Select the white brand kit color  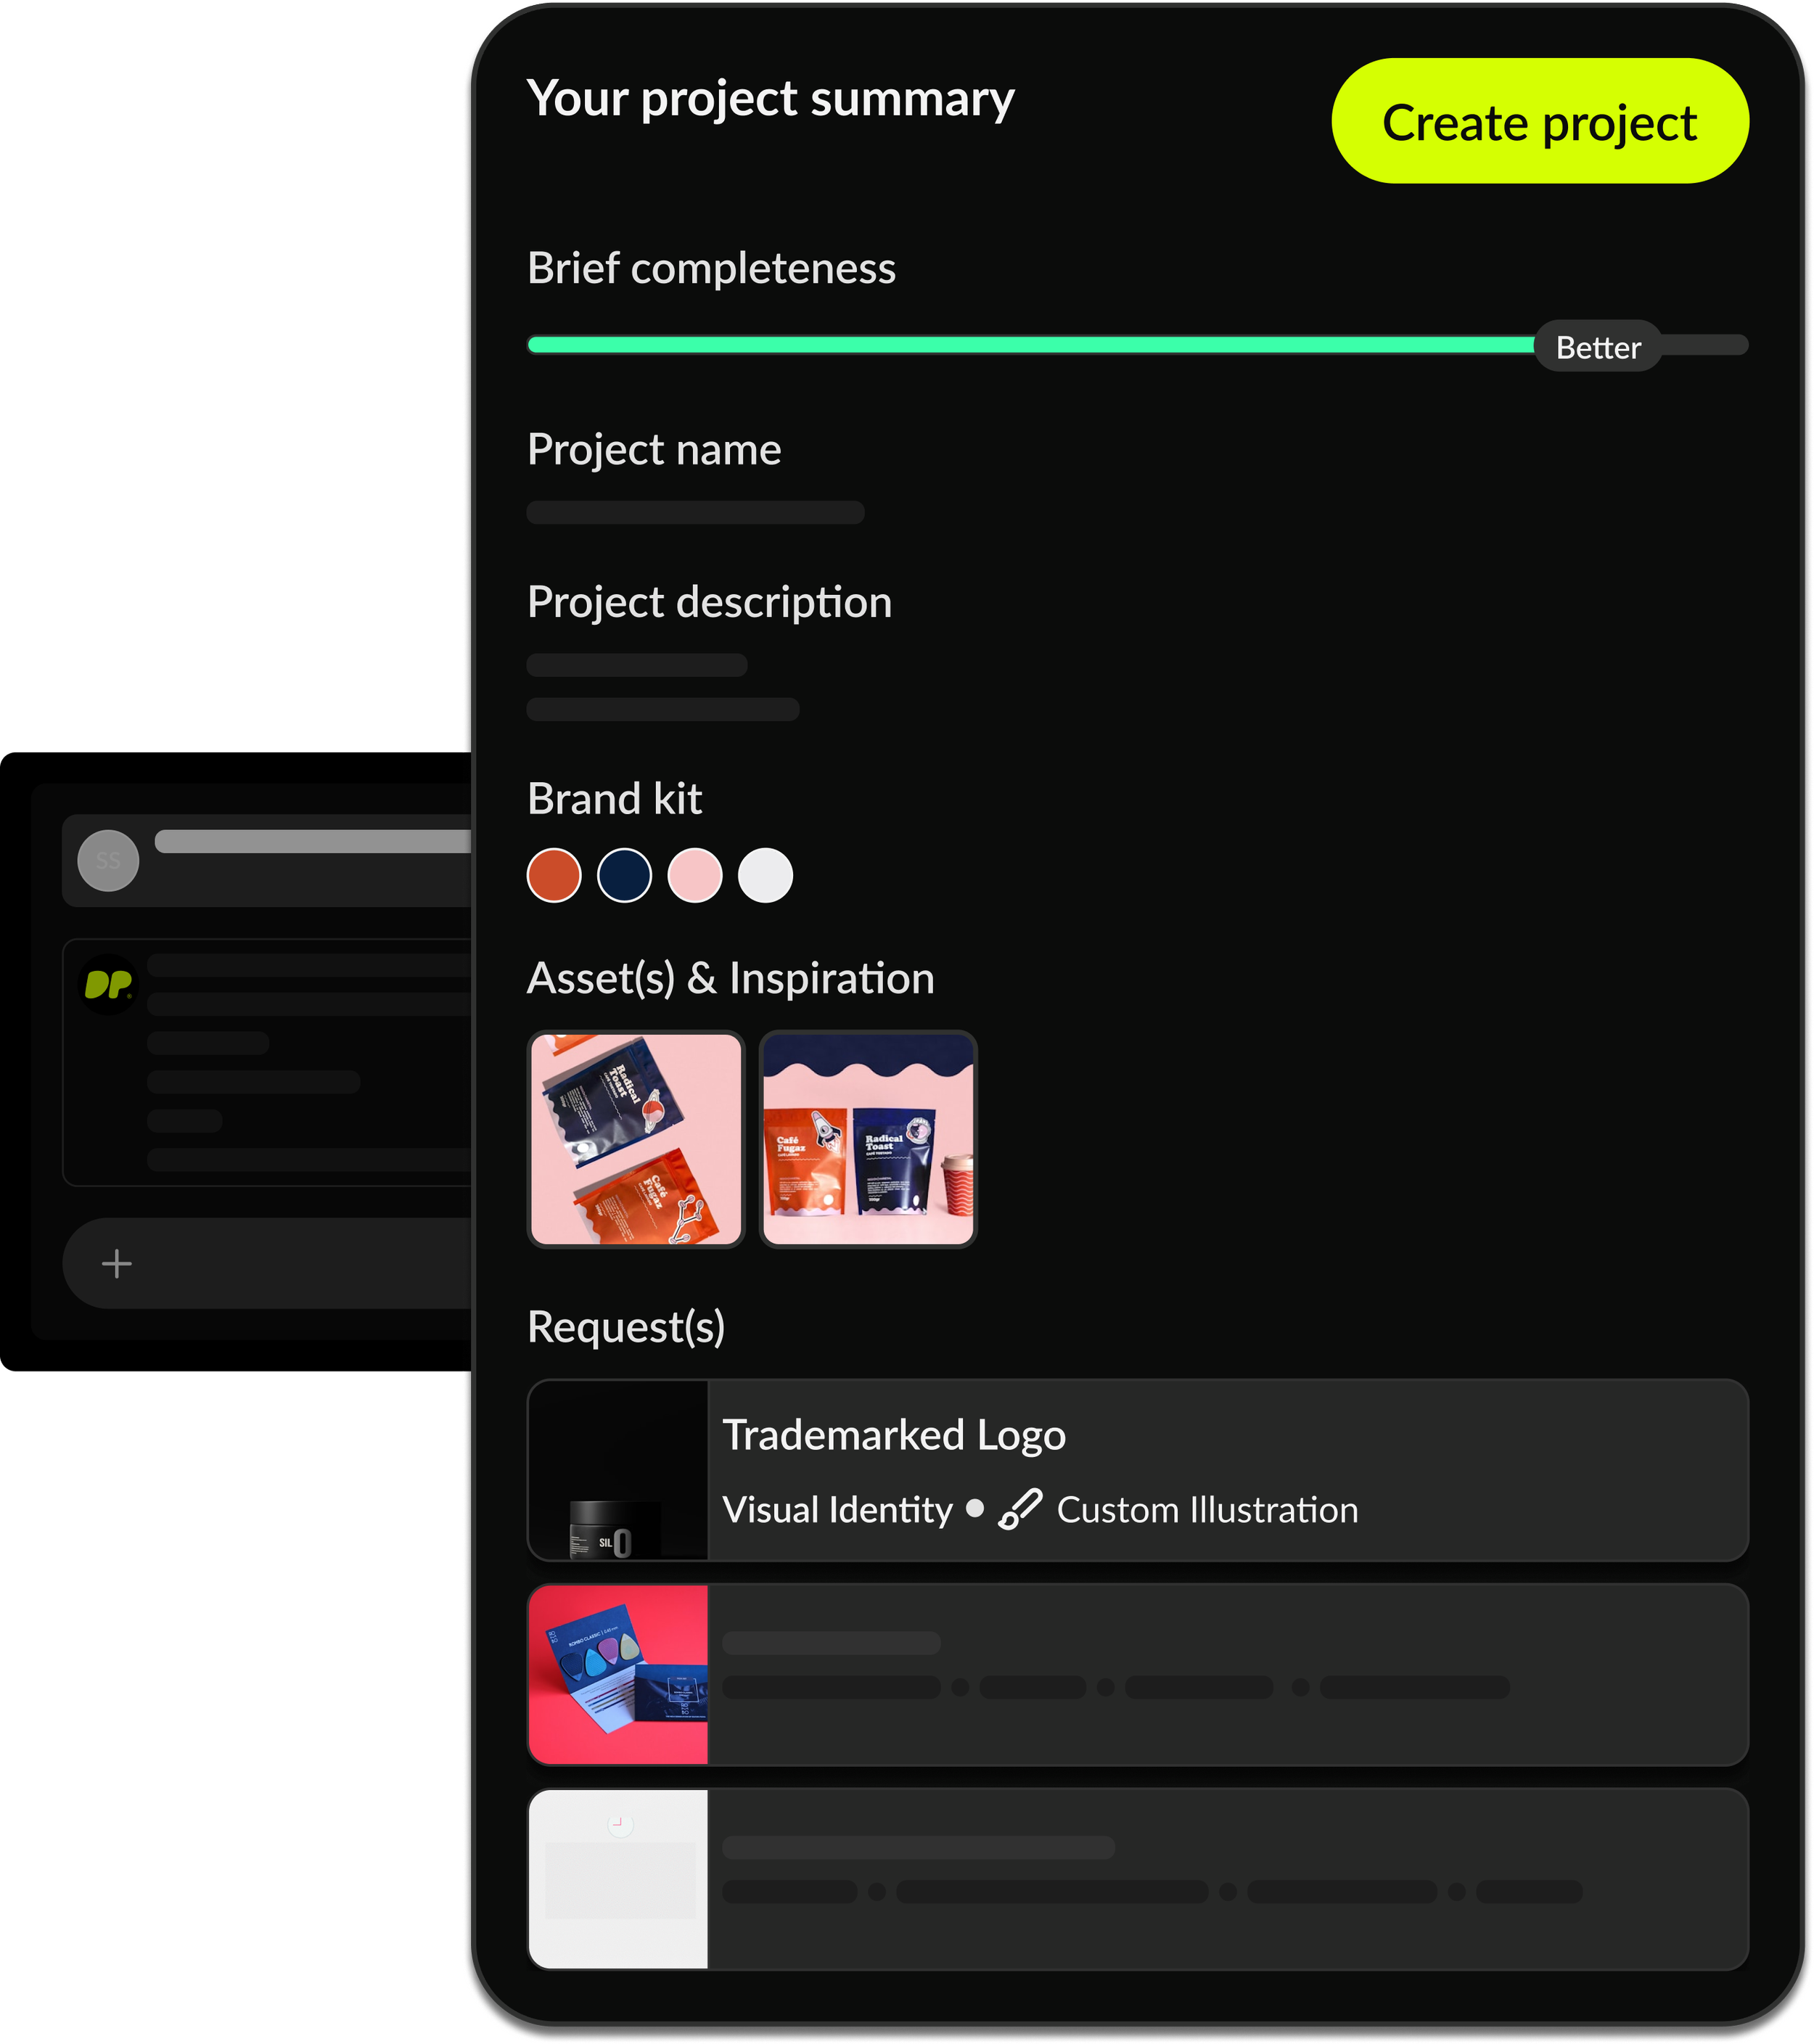(765, 875)
